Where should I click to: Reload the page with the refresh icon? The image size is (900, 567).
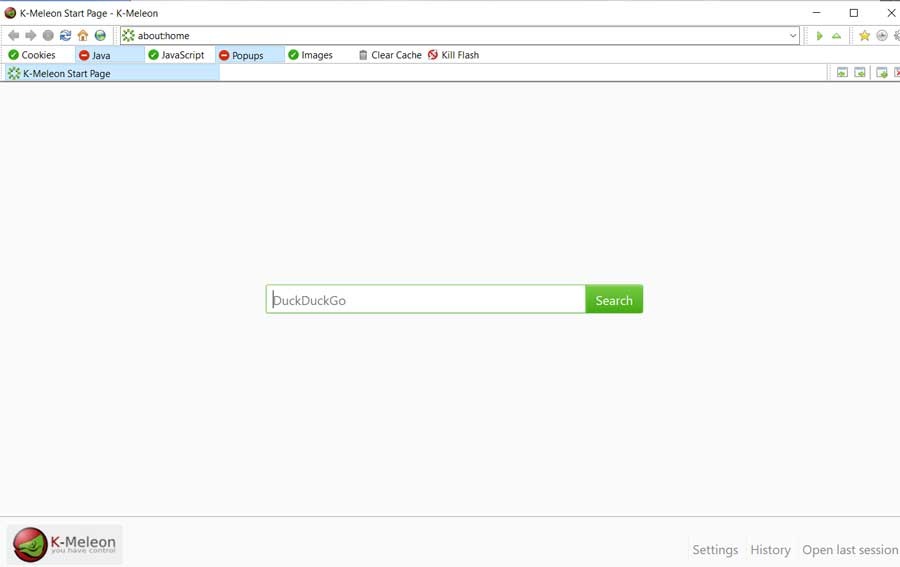coord(65,36)
